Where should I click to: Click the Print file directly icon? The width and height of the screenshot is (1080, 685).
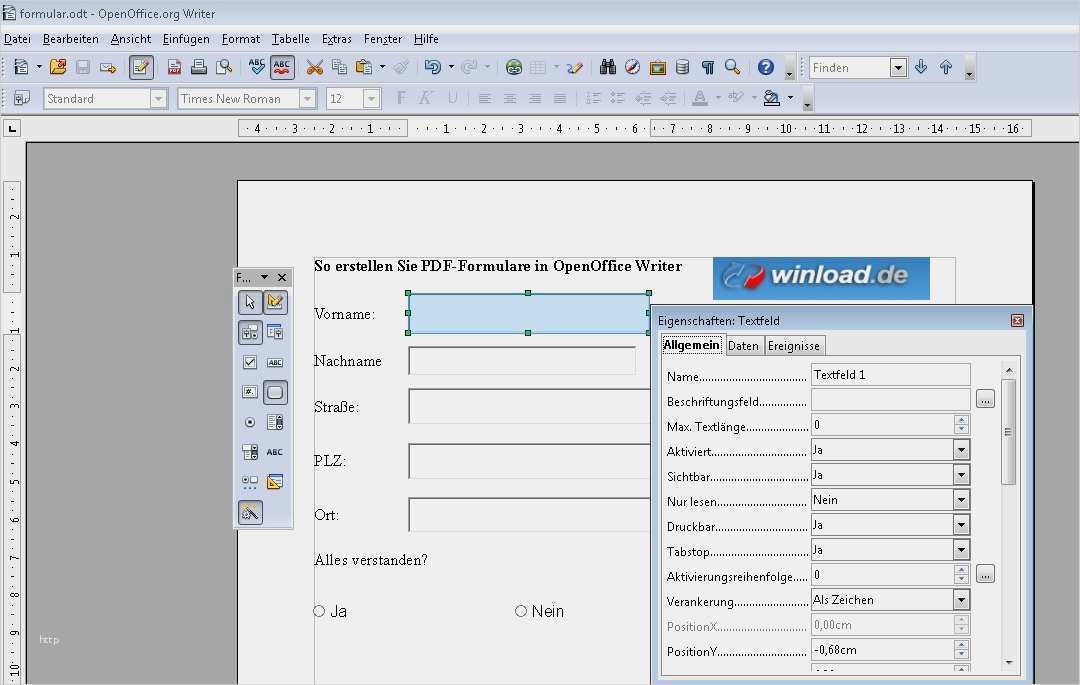click(199, 67)
